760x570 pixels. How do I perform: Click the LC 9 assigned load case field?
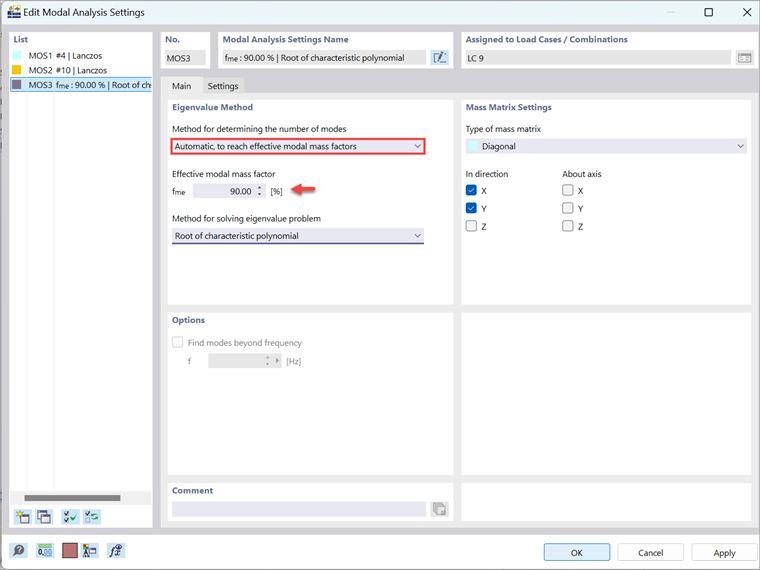pyautogui.click(x=598, y=58)
